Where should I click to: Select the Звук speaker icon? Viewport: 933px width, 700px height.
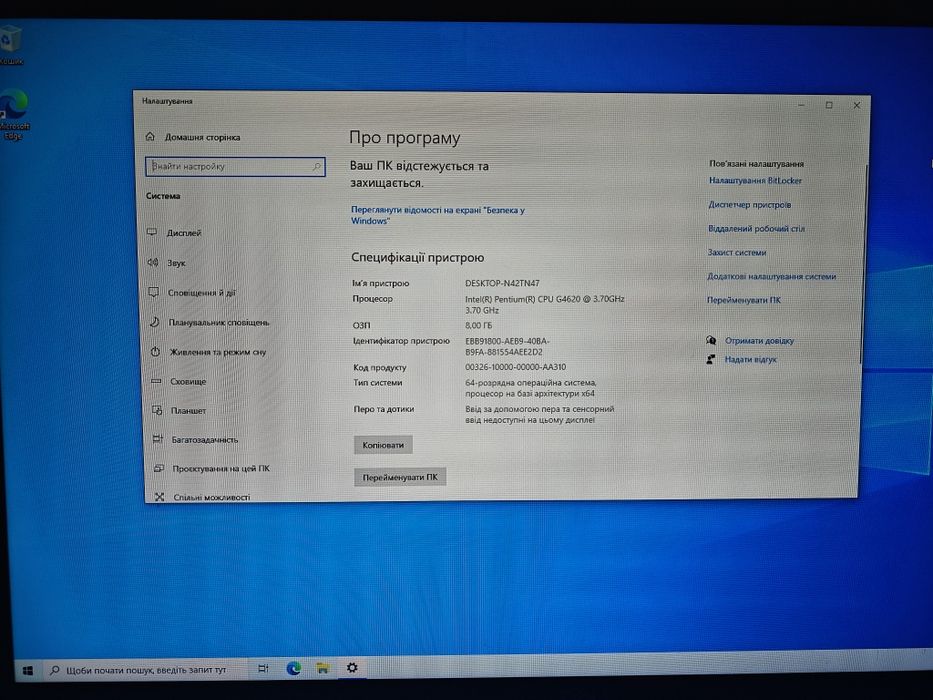coord(153,262)
